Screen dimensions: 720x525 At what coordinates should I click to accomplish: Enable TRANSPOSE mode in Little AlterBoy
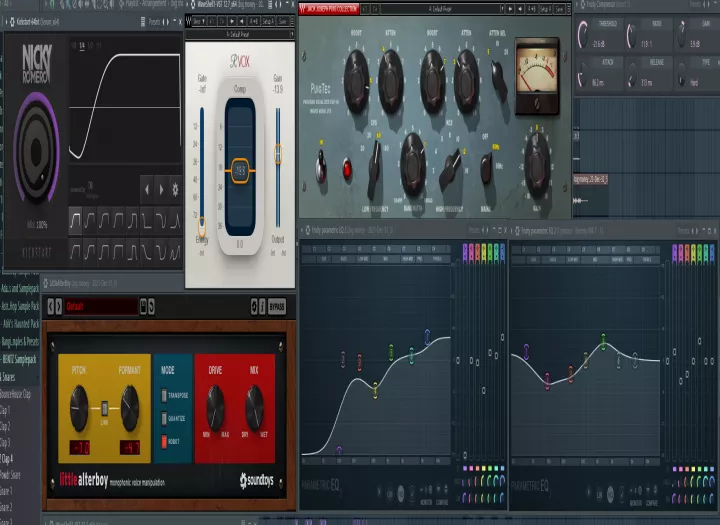point(164,395)
